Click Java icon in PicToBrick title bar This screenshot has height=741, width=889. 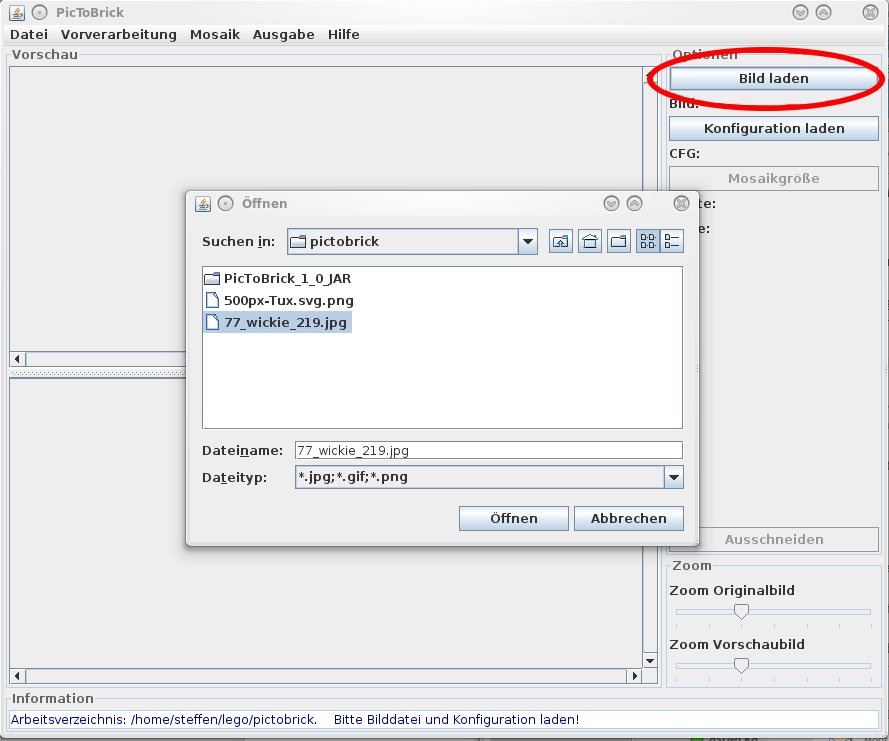pyautogui.click(x=16, y=12)
